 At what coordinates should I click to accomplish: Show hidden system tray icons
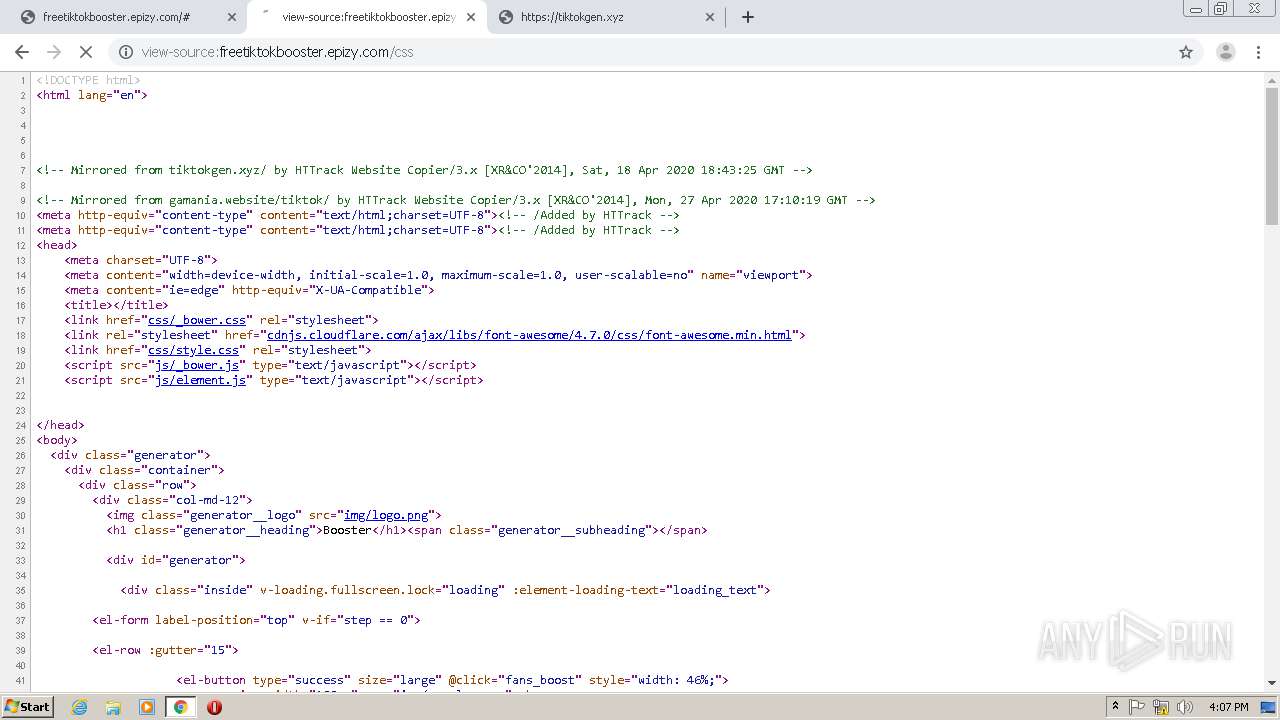1115,707
